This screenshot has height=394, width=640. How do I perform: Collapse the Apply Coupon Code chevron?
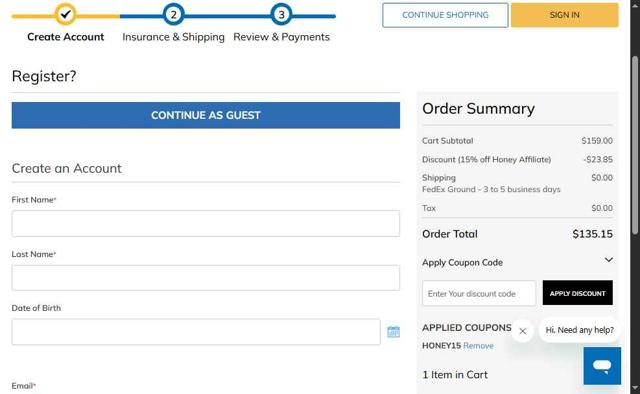click(x=608, y=260)
